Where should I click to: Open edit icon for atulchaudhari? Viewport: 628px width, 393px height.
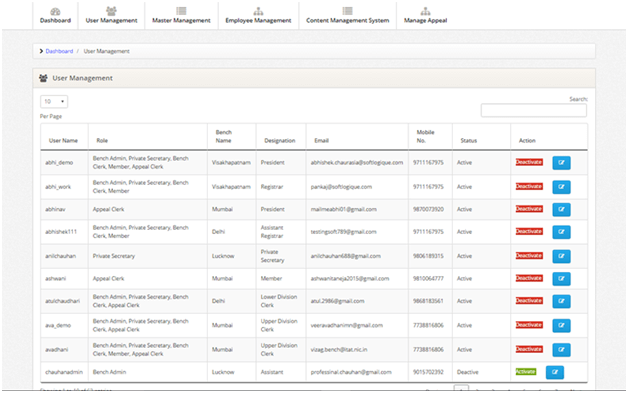tap(561, 301)
